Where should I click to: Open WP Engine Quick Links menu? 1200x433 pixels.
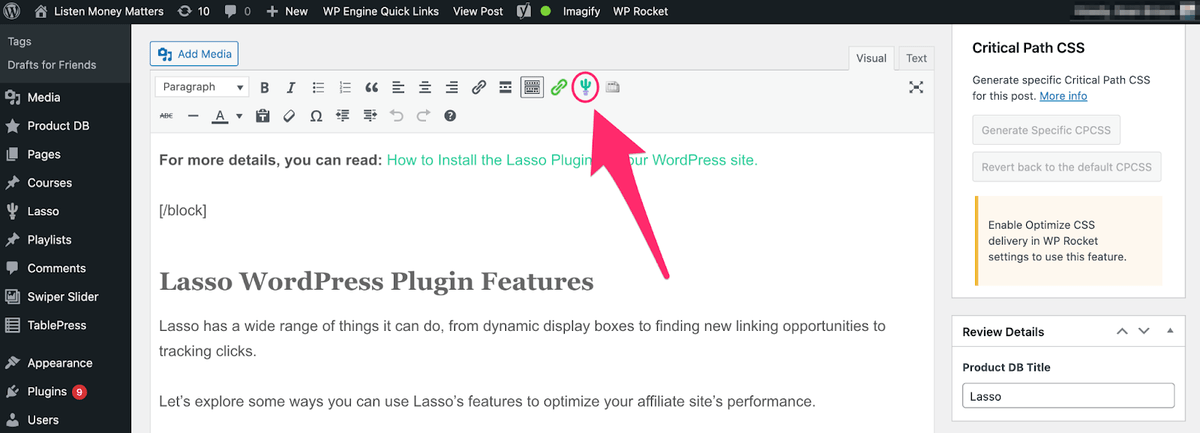[x=380, y=12]
